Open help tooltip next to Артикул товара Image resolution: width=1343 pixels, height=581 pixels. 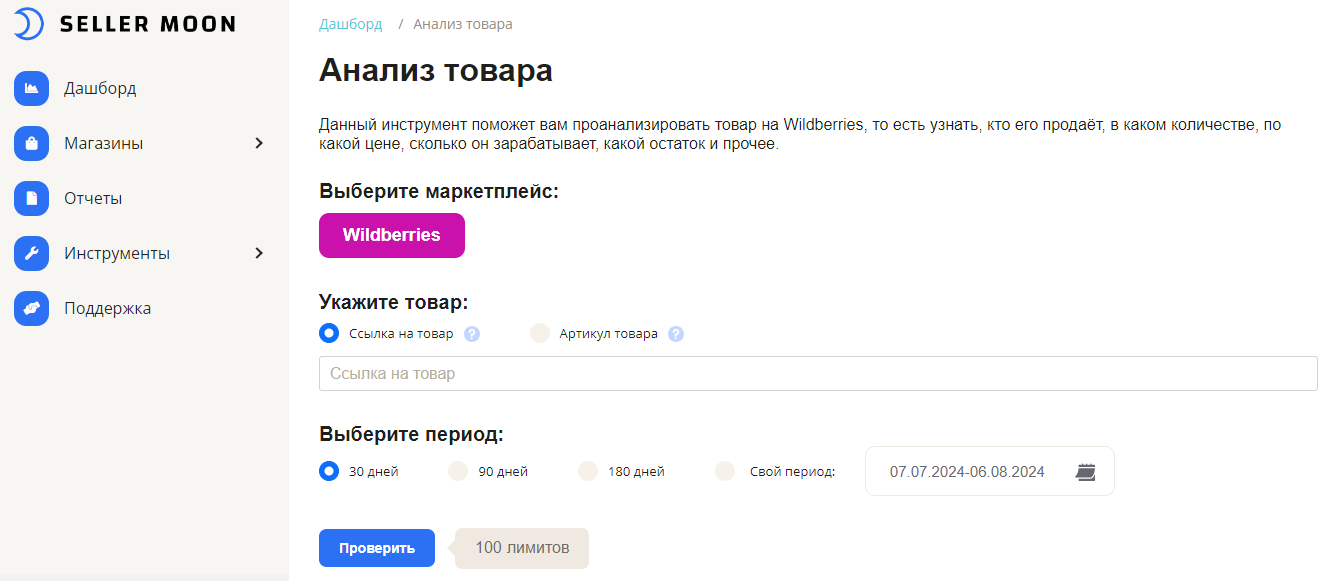(676, 334)
